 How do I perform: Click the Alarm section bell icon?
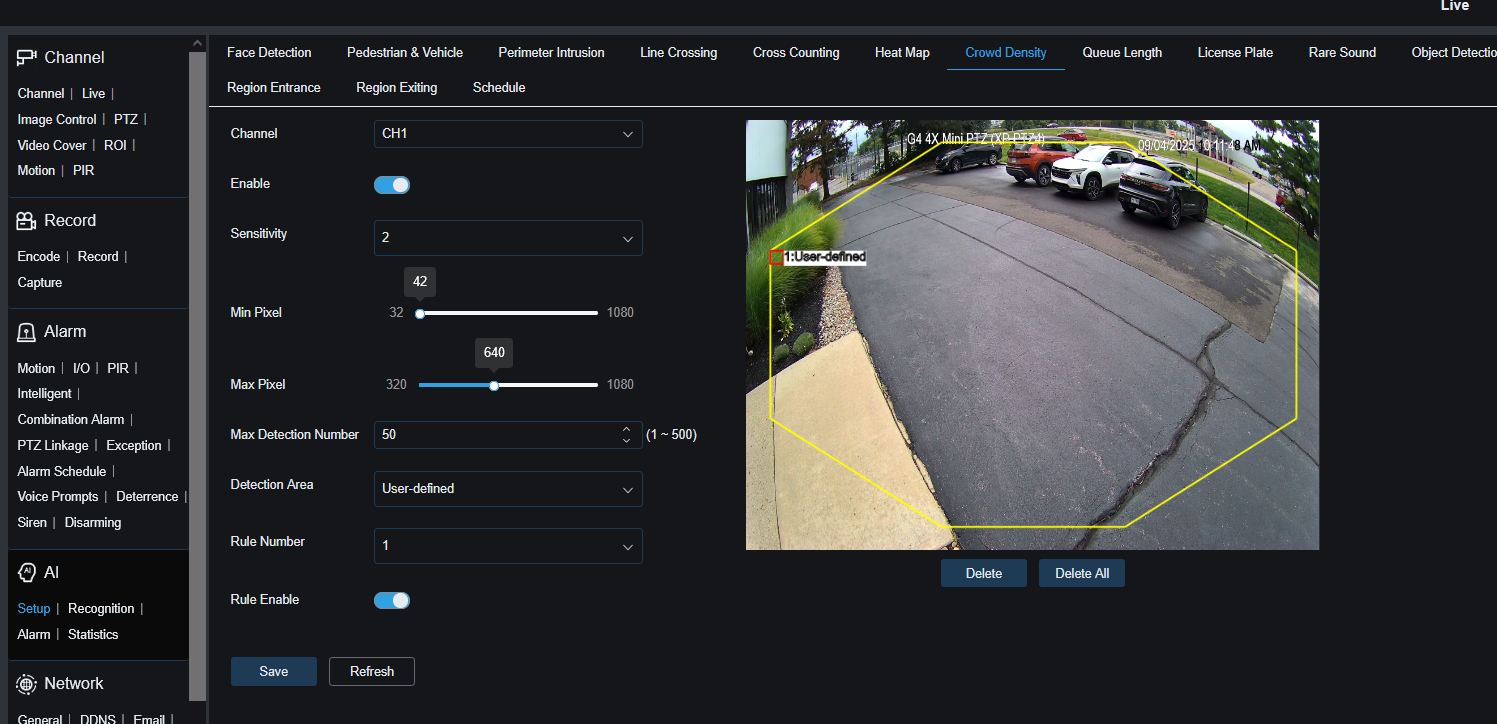click(x=27, y=332)
